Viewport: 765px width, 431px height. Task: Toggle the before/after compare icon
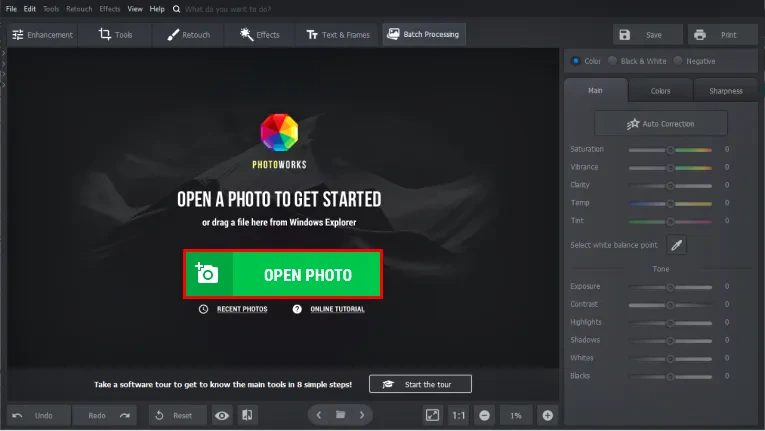coord(247,415)
